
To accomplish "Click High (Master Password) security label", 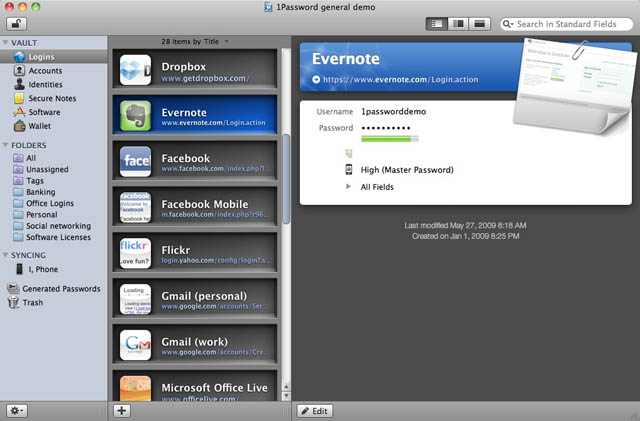I will [407, 170].
